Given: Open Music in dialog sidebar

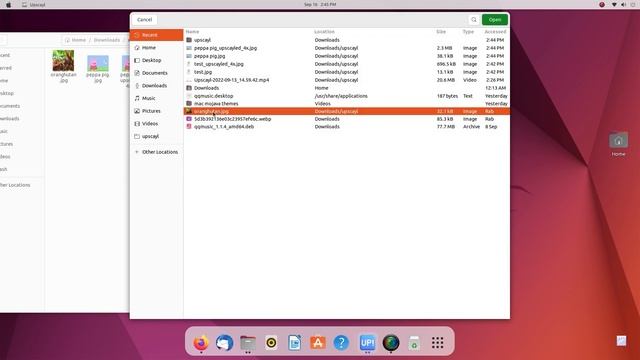Looking at the screenshot, I should pyautogui.click(x=157, y=98).
